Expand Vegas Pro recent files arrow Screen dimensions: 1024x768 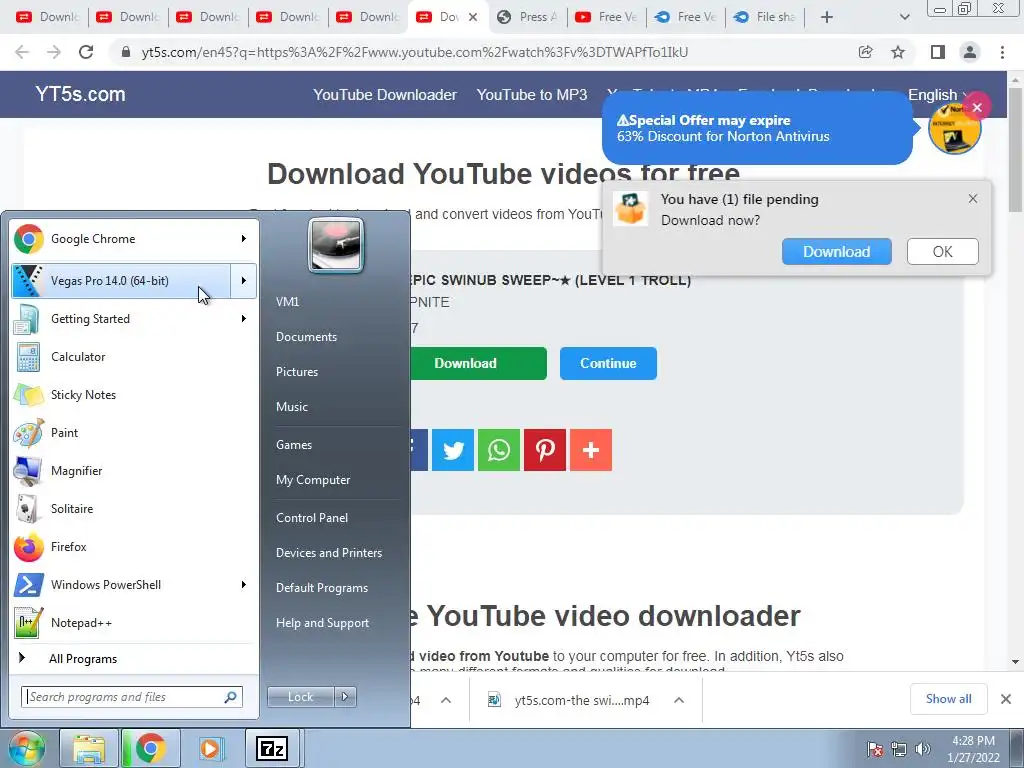point(244,281)
